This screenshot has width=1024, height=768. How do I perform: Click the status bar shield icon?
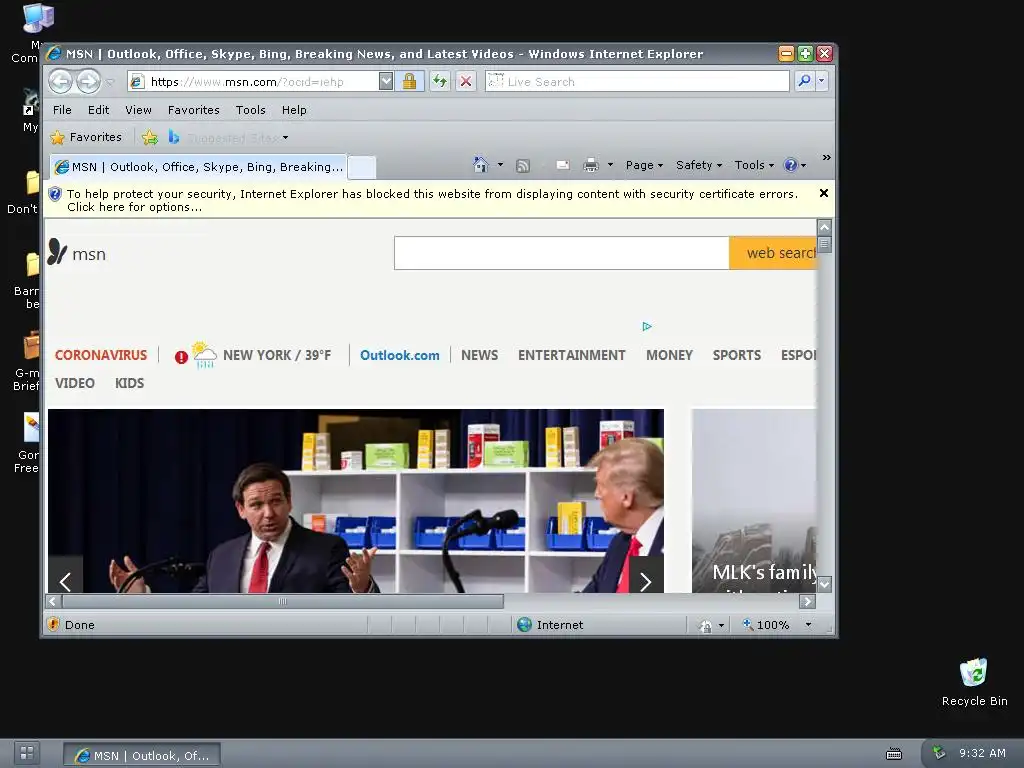(54, 624)
